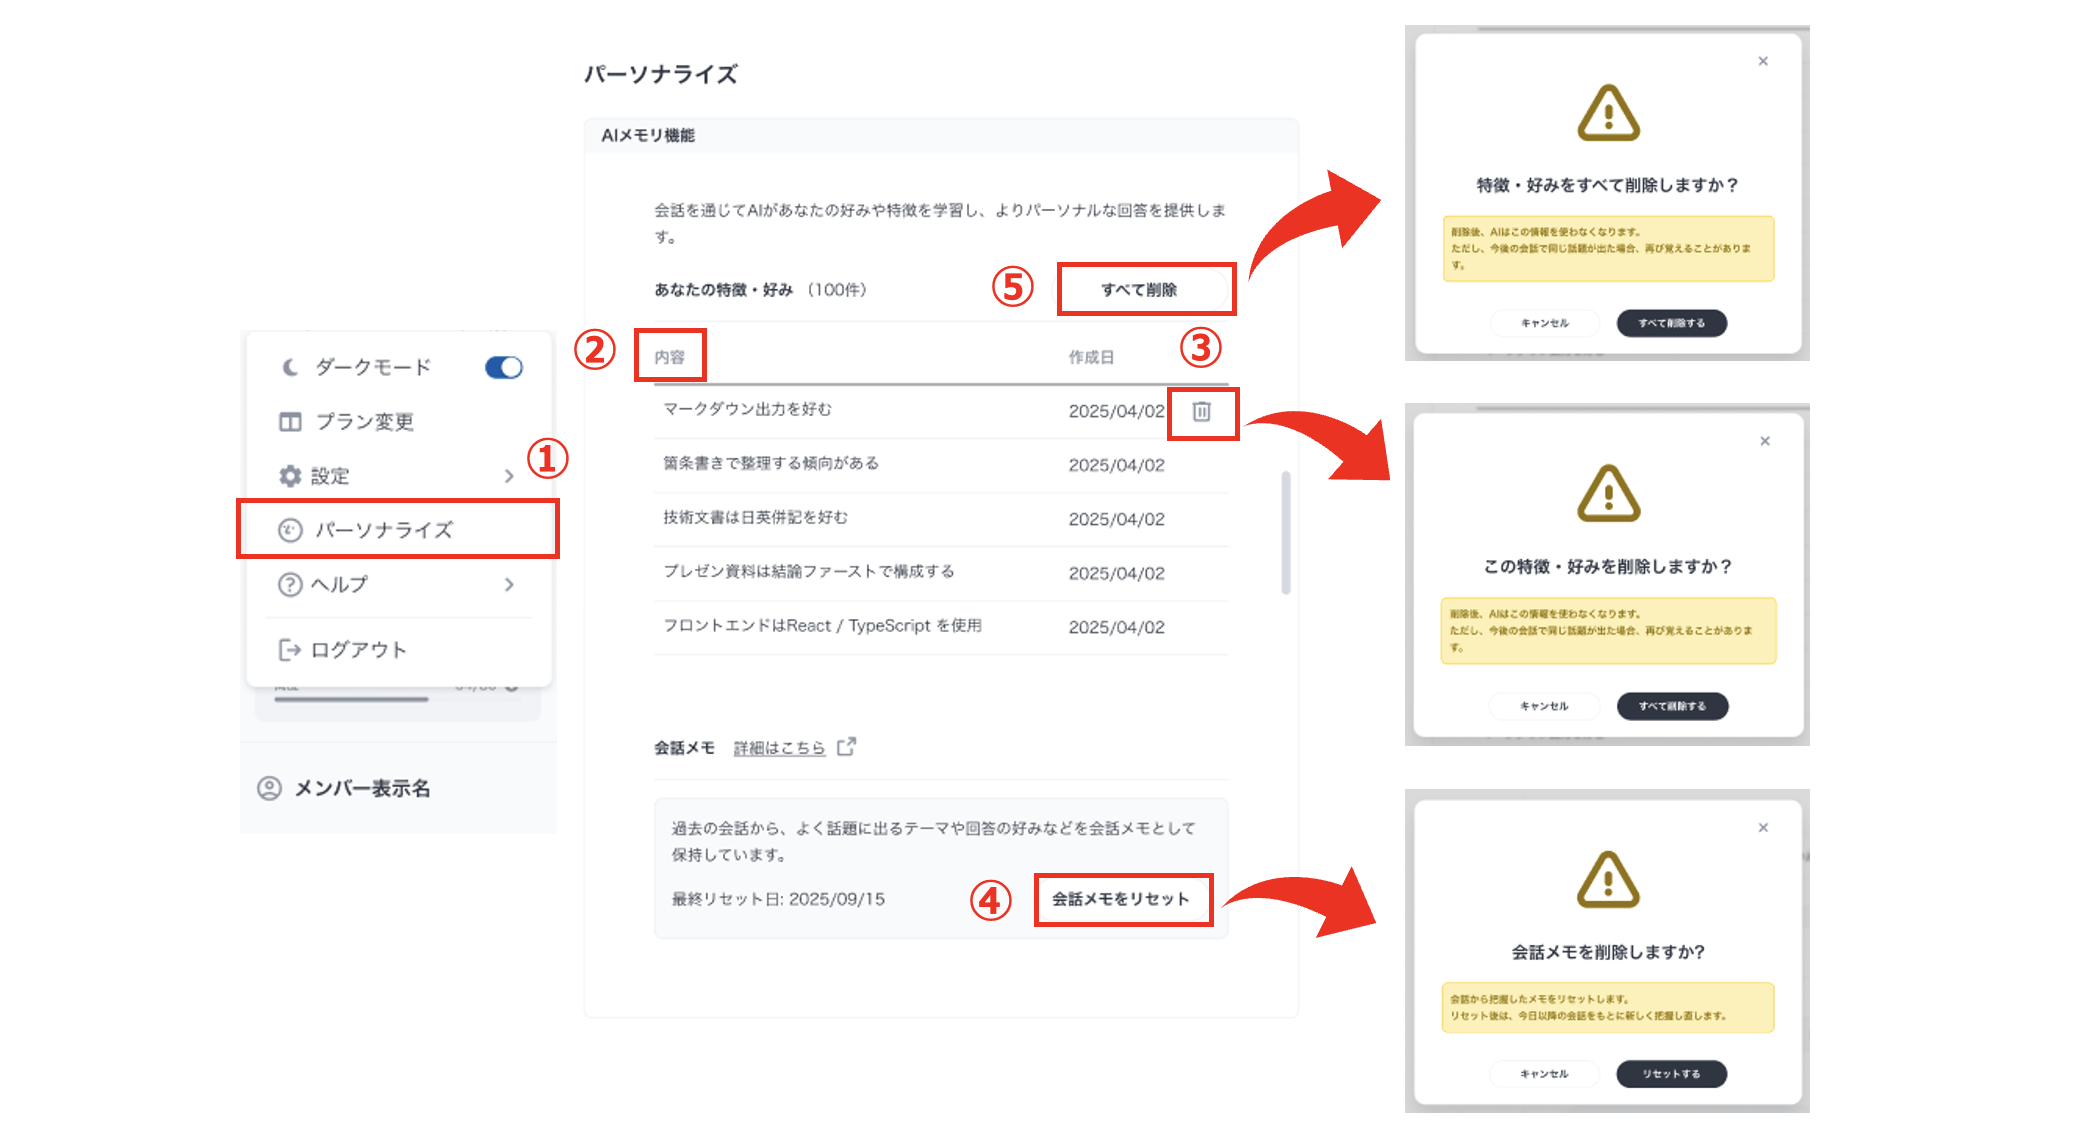Click the キャンセル button in the bottom dialog
The height and width of the screenshot is (1134, 2096).
(1544, 1073)
